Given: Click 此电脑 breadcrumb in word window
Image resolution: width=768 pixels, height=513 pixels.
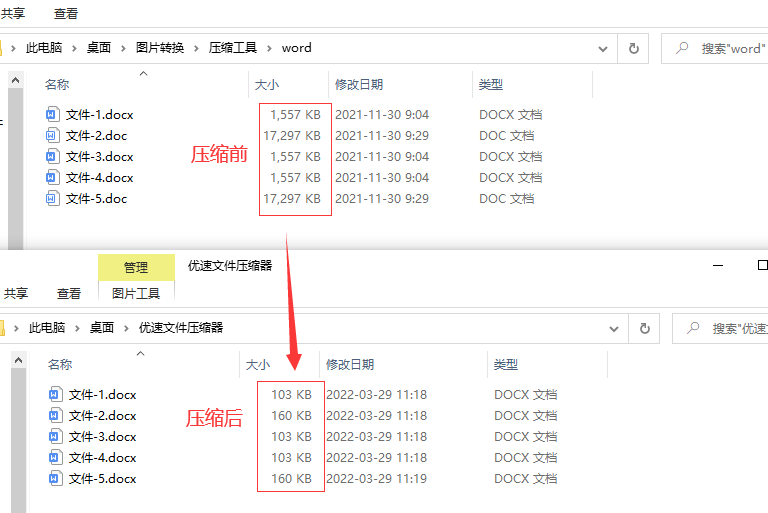Looking at the screenshot, I should tap(44, 48).
